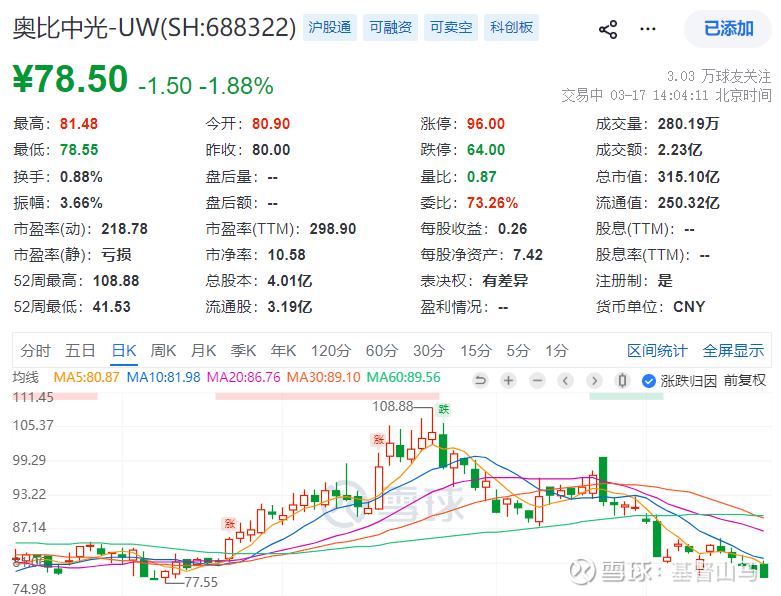This screenshot has height=596, width=781.
Task: Click the 最低 value 78.55
Action: tap(79, 150)
